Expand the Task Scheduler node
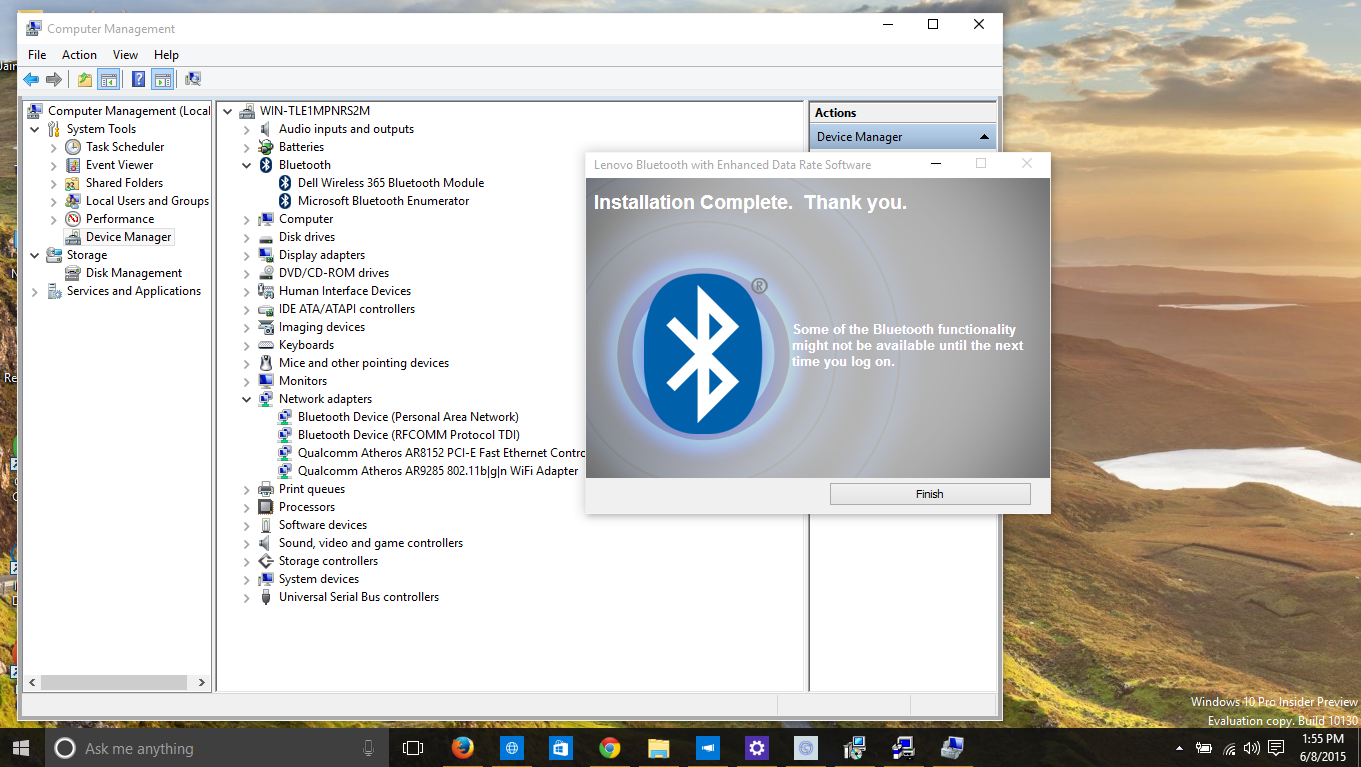This screenshot has height=767, width=1361. pyautogui.click(x=54, y=147)
